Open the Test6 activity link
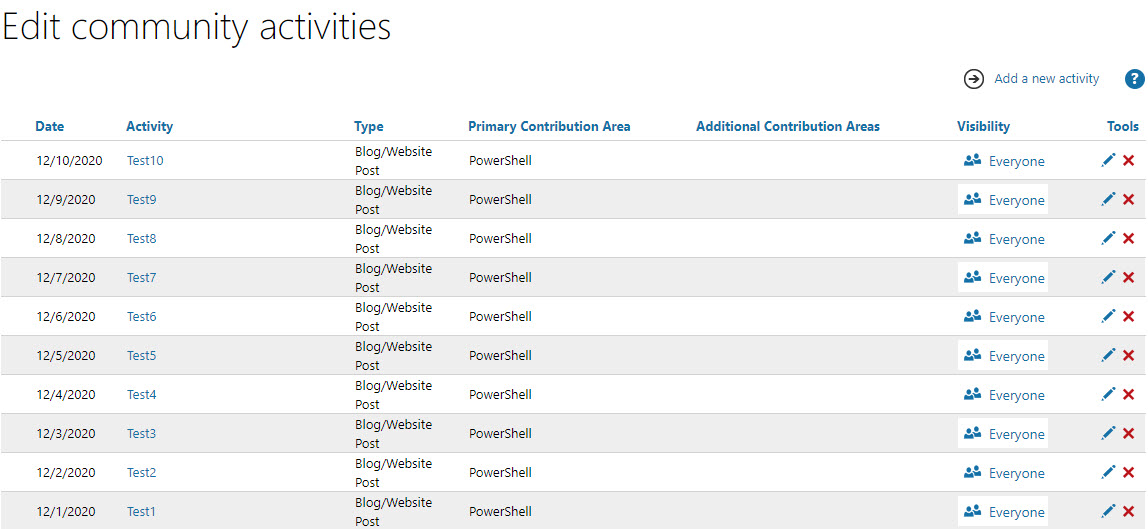This screenshot has height=529, width=1148. [x=141, y=316]
